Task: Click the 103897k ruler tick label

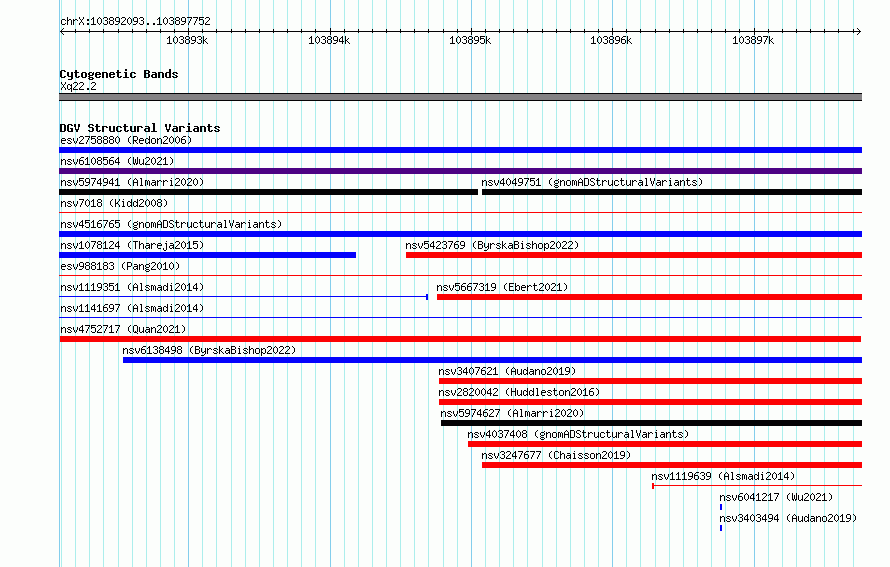Action: [753, 40]
